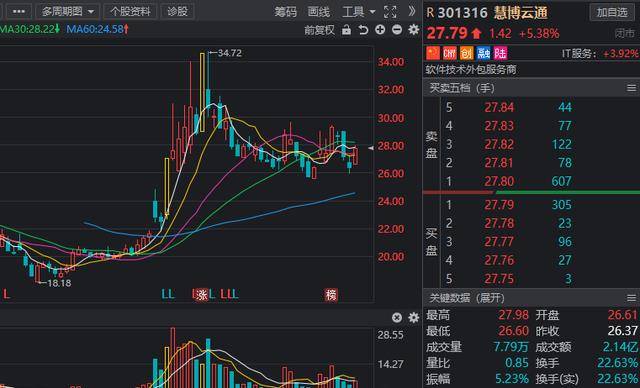Open 工具 dropdown menu
This screenshot has width=640, height=388.
coord(358,12)
